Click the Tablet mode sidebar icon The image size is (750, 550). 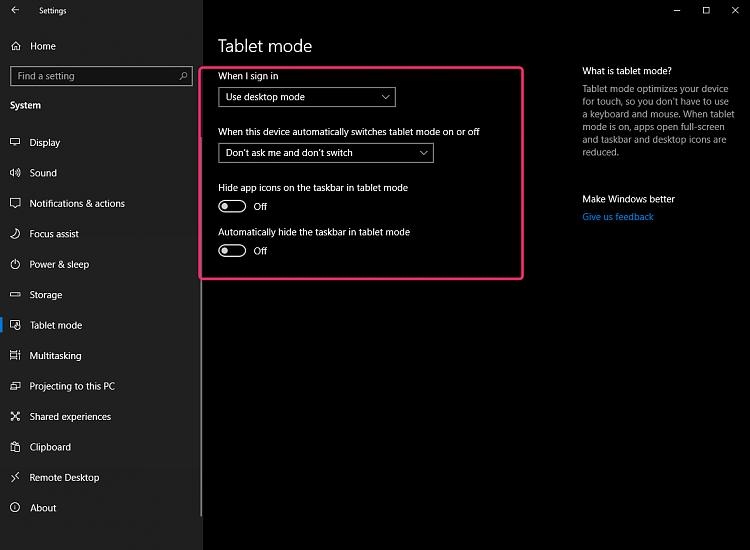point(15,325)
